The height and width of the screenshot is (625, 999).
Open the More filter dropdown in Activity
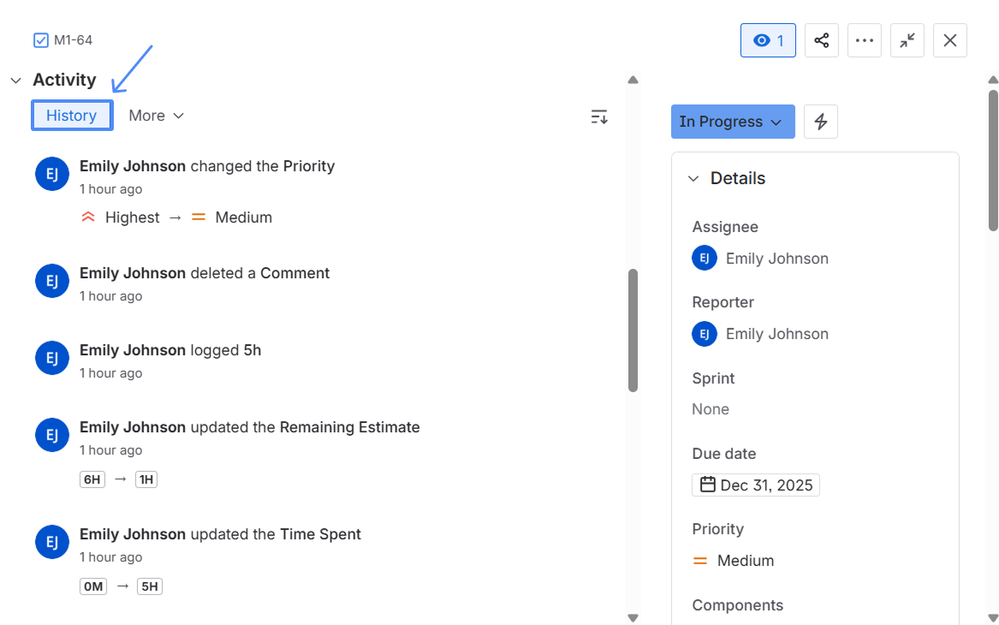click(155, 115)
